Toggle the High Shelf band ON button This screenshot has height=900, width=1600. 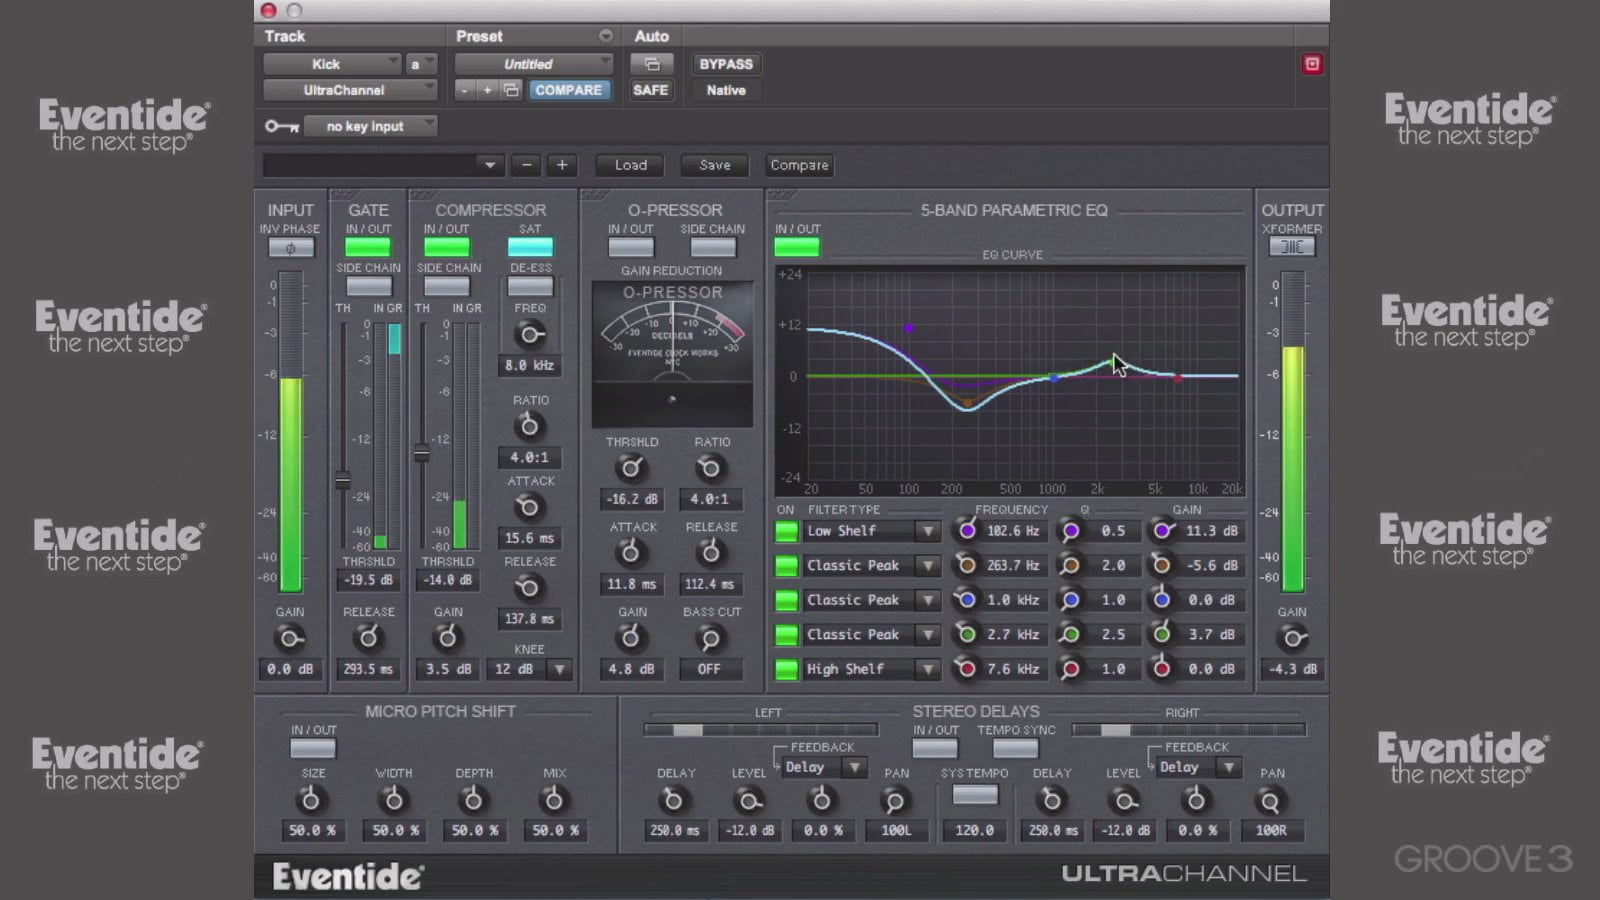tap(787, 669)
